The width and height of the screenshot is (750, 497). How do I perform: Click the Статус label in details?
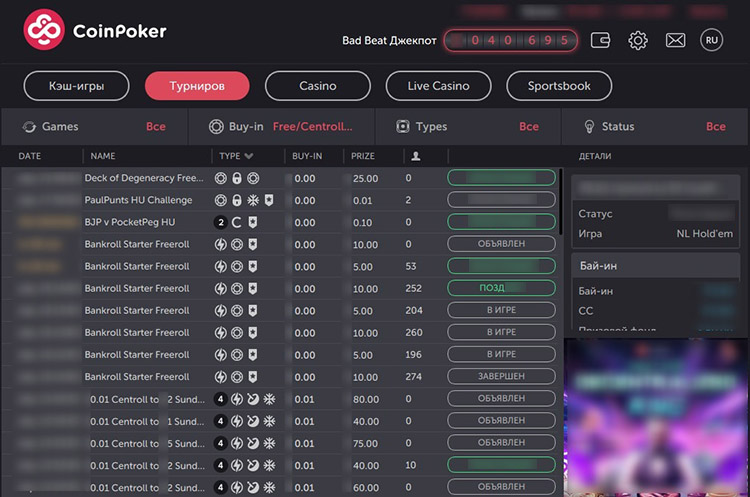coord(595,214)
